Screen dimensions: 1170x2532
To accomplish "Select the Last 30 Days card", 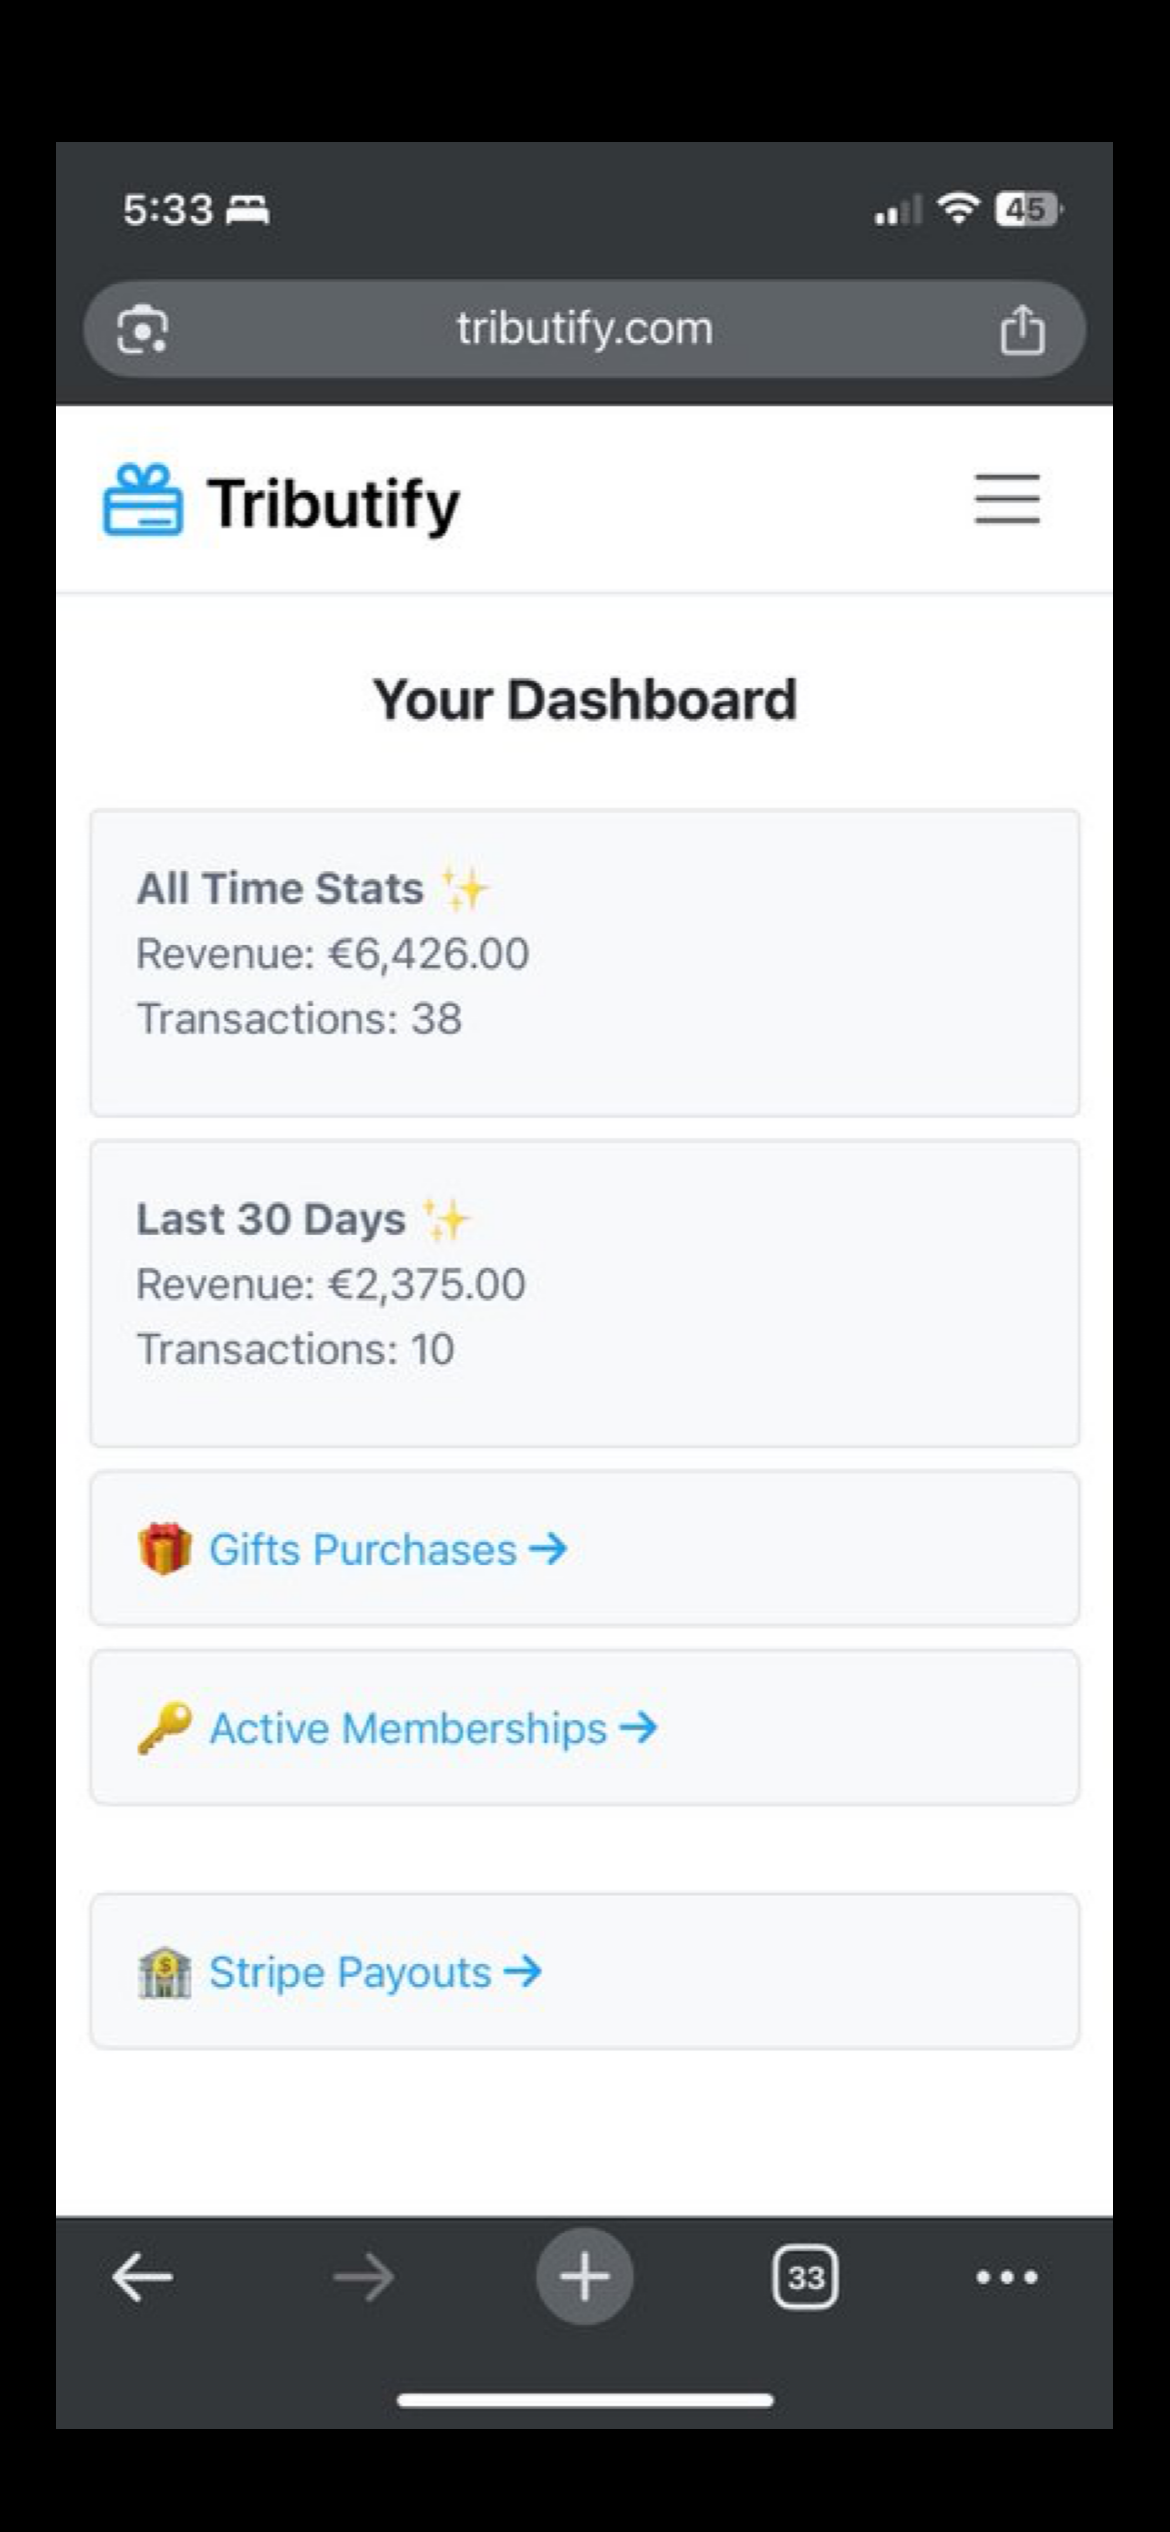I will point(584,1292).
